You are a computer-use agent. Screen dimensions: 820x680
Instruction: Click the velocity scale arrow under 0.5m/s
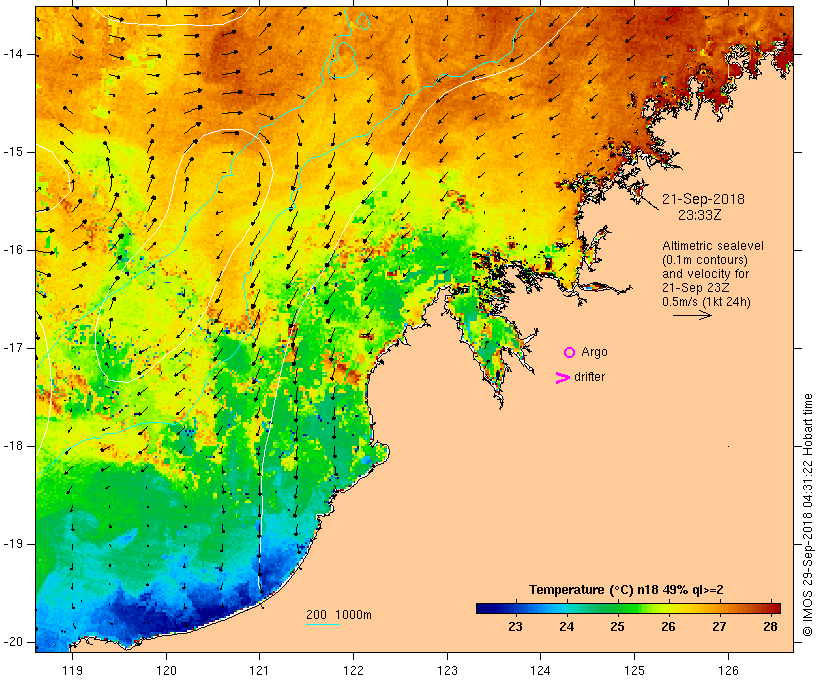pos(692,315)
